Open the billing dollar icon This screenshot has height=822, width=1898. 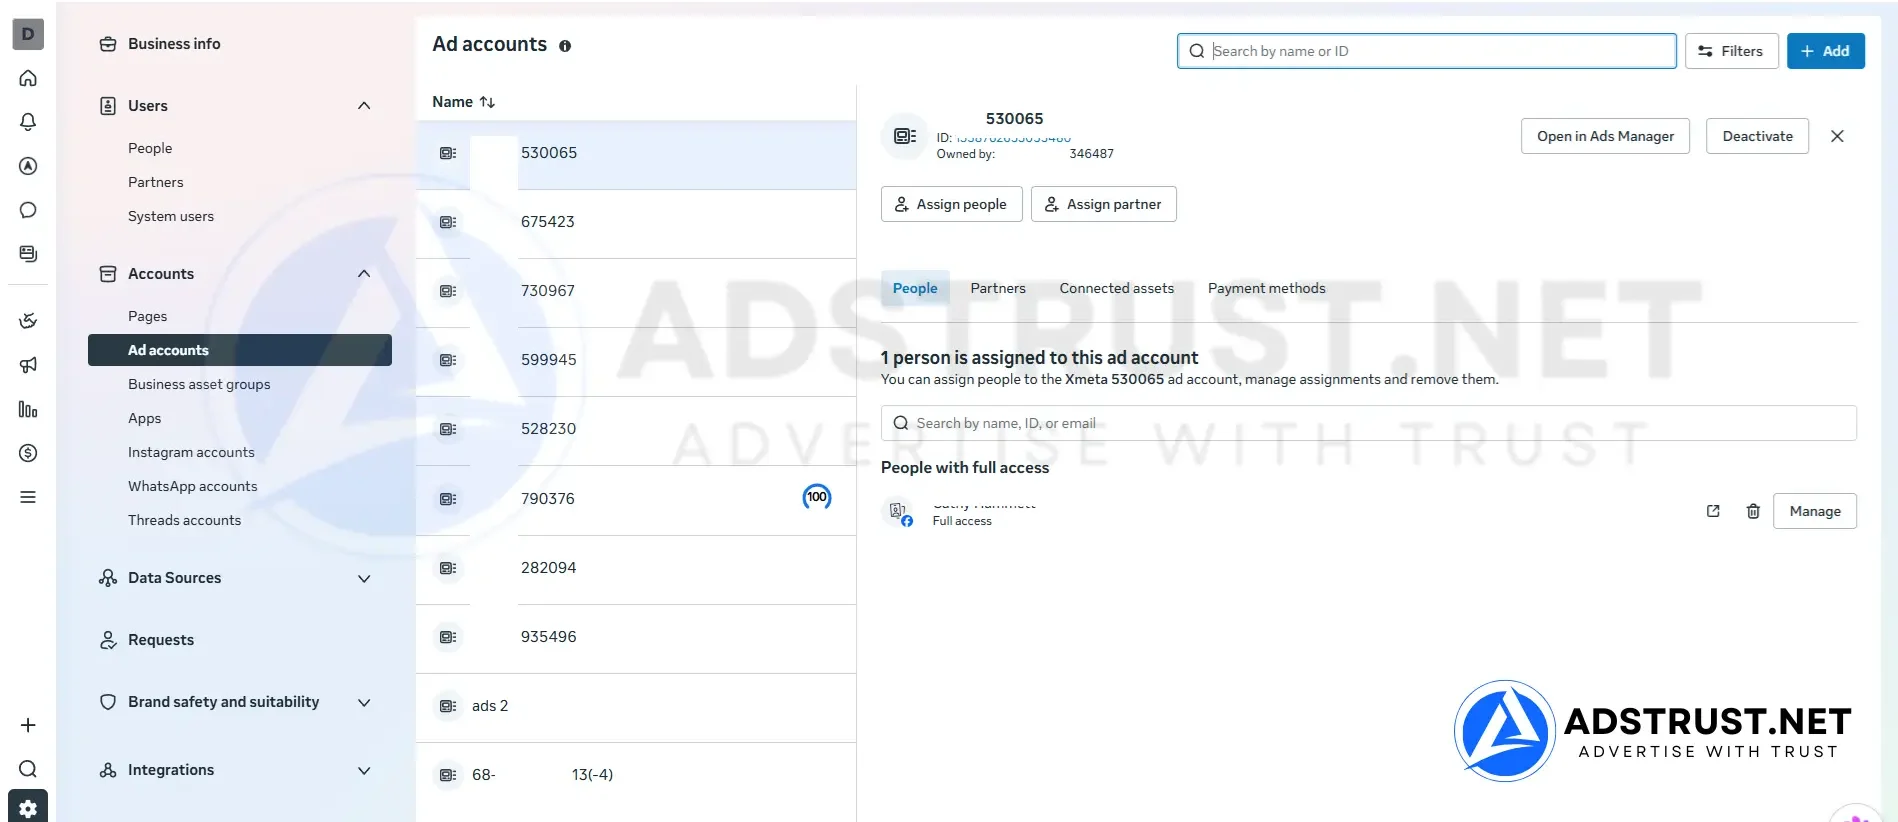pos(28,453)
